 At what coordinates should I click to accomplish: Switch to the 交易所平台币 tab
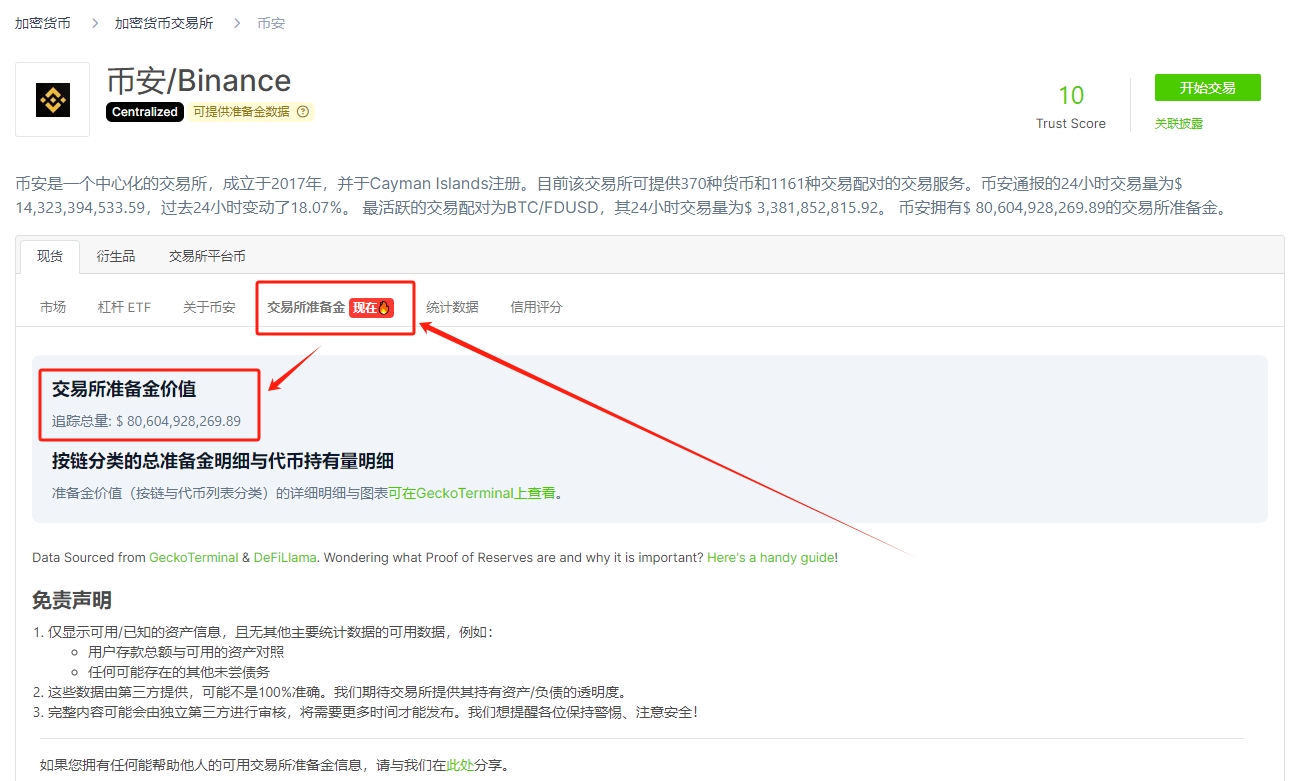[207, 256]
